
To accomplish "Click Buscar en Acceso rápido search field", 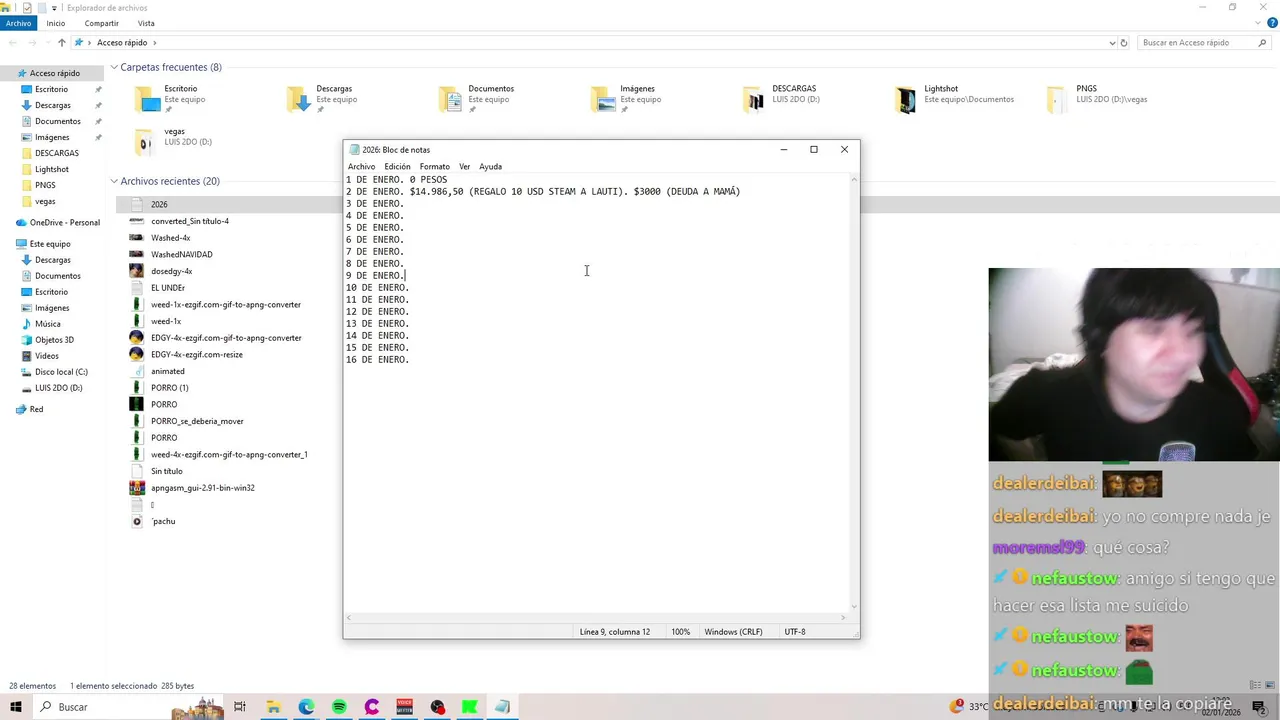I will click(1204, 43).
